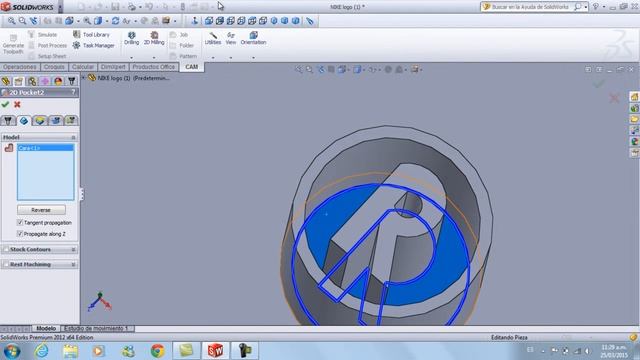Open Internet Explorer from the taskbar
This screenshot has height=360, width=640.
click(41, 351)
